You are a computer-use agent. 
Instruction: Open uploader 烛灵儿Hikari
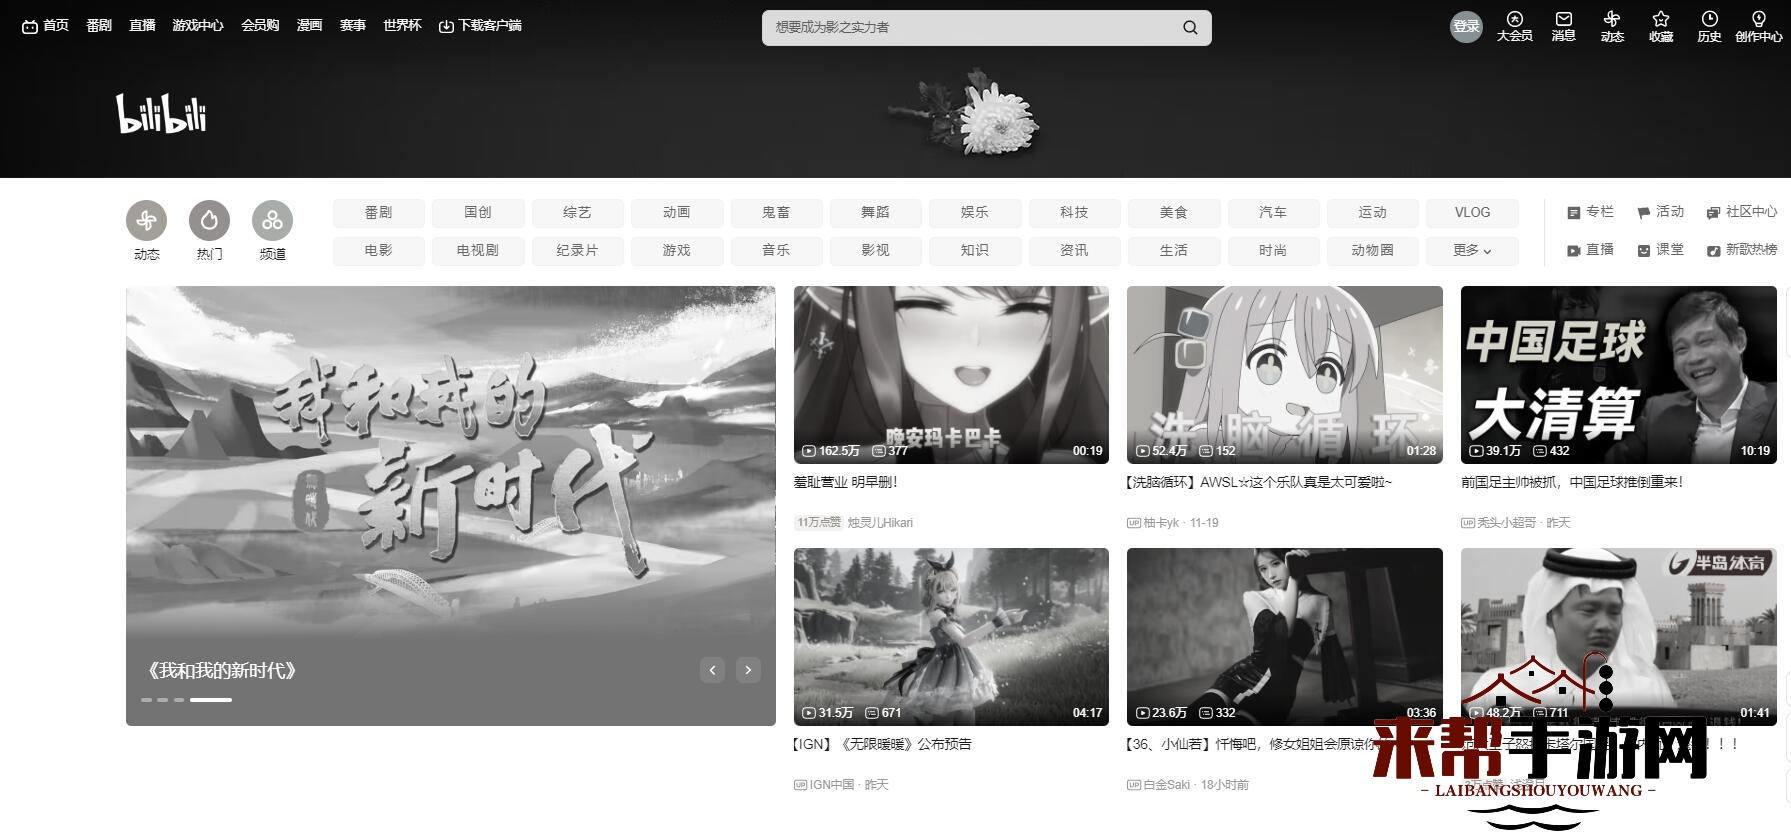coord(880,522)
